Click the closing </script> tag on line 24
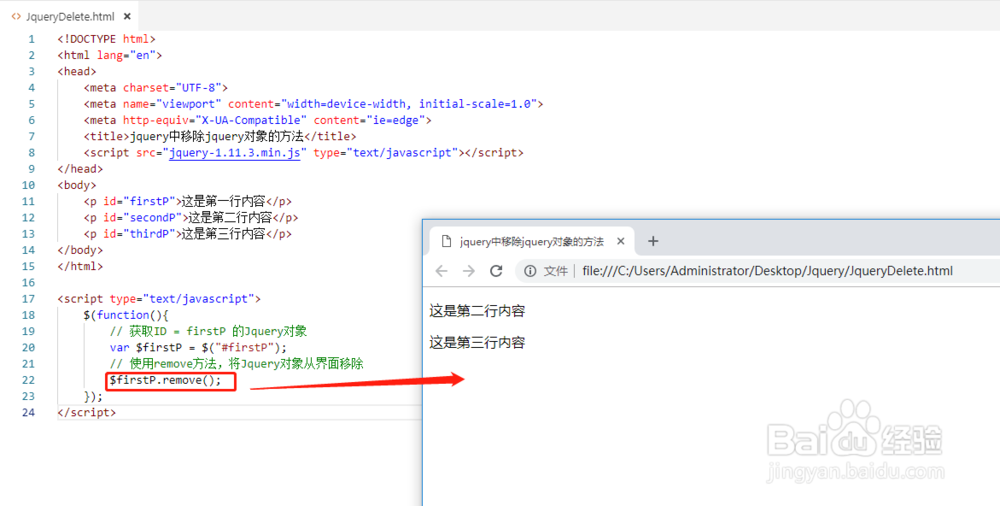 pyautogui.click(x=87, y=413)
